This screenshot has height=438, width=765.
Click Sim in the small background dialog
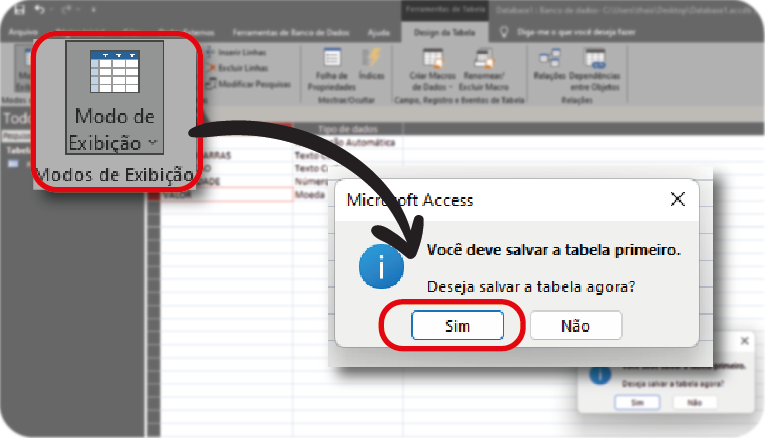click(637, 402)
